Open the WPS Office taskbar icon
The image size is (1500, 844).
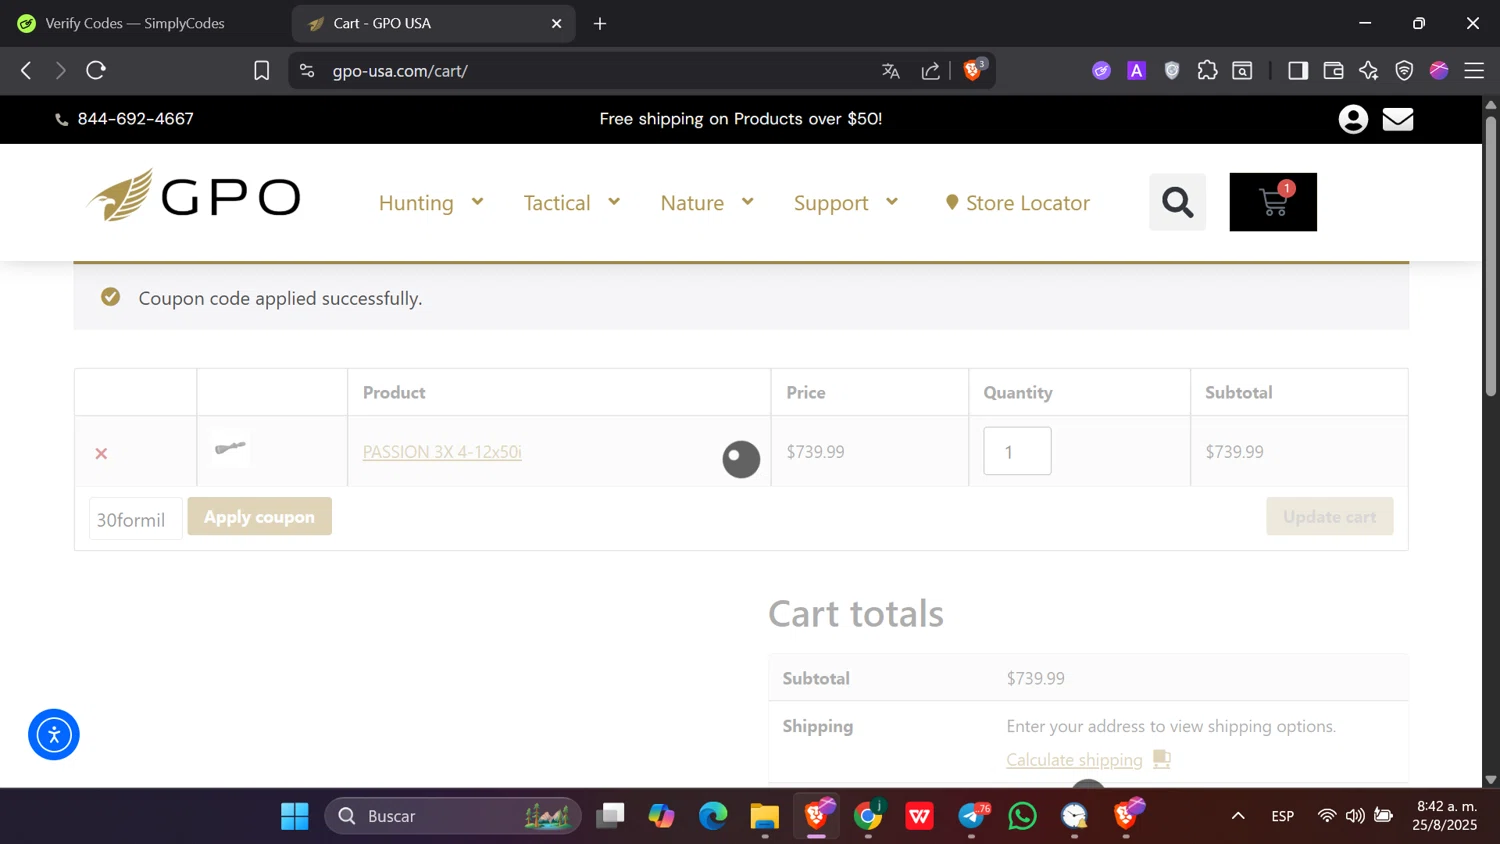[x=919, y=816]
